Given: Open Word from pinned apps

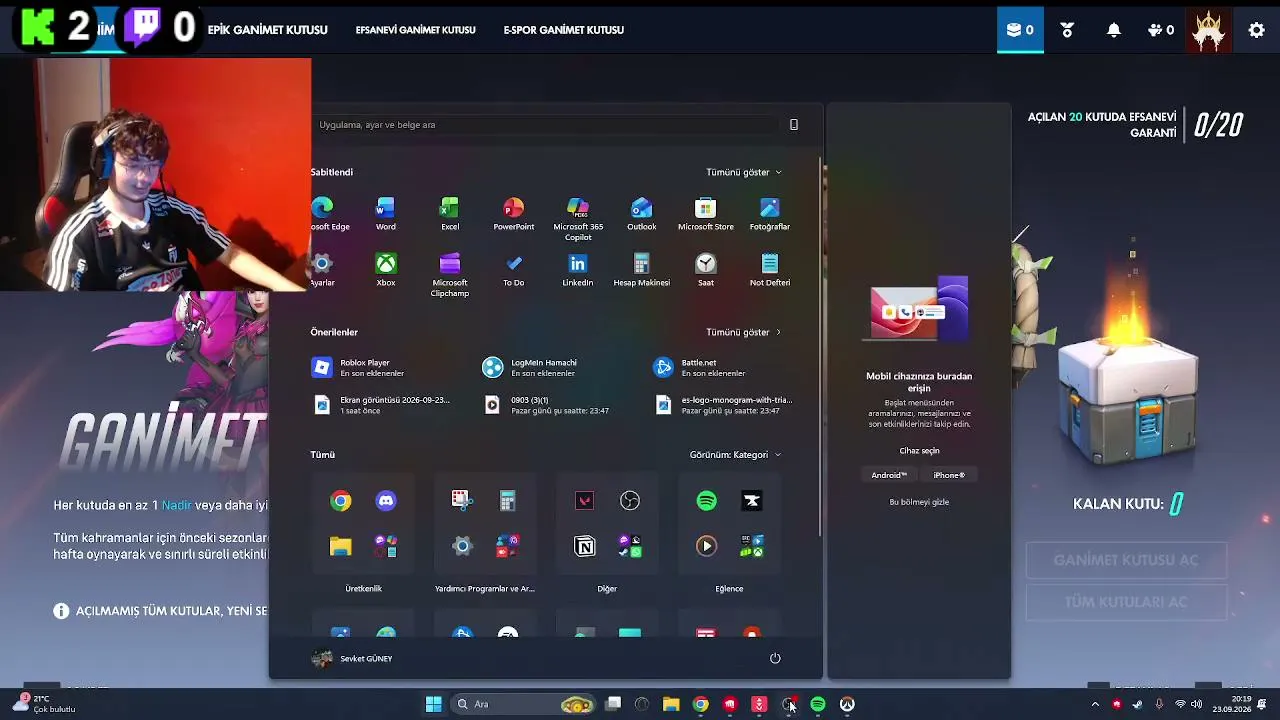Looking at the screenshot, I should tap(385, 213).
